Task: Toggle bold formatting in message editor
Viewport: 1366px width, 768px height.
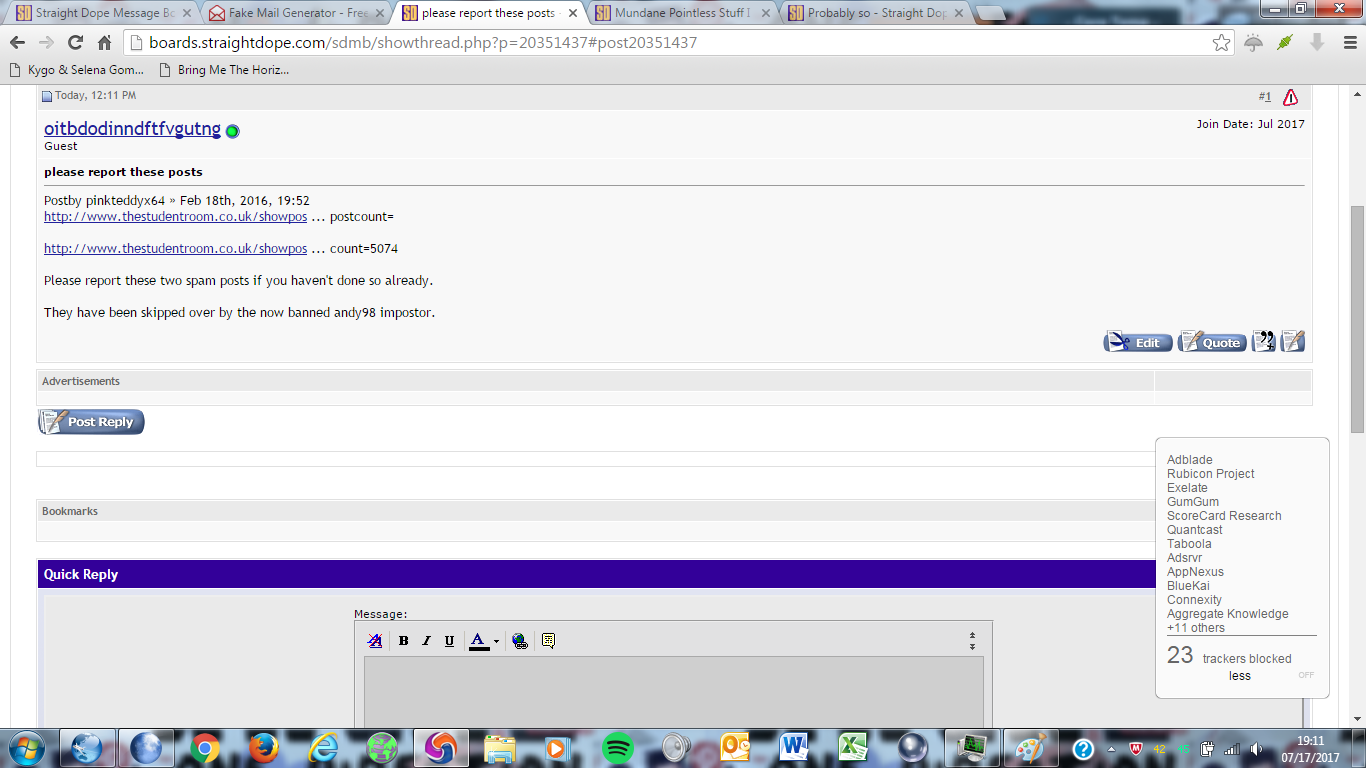Action: tap(404, 641)
